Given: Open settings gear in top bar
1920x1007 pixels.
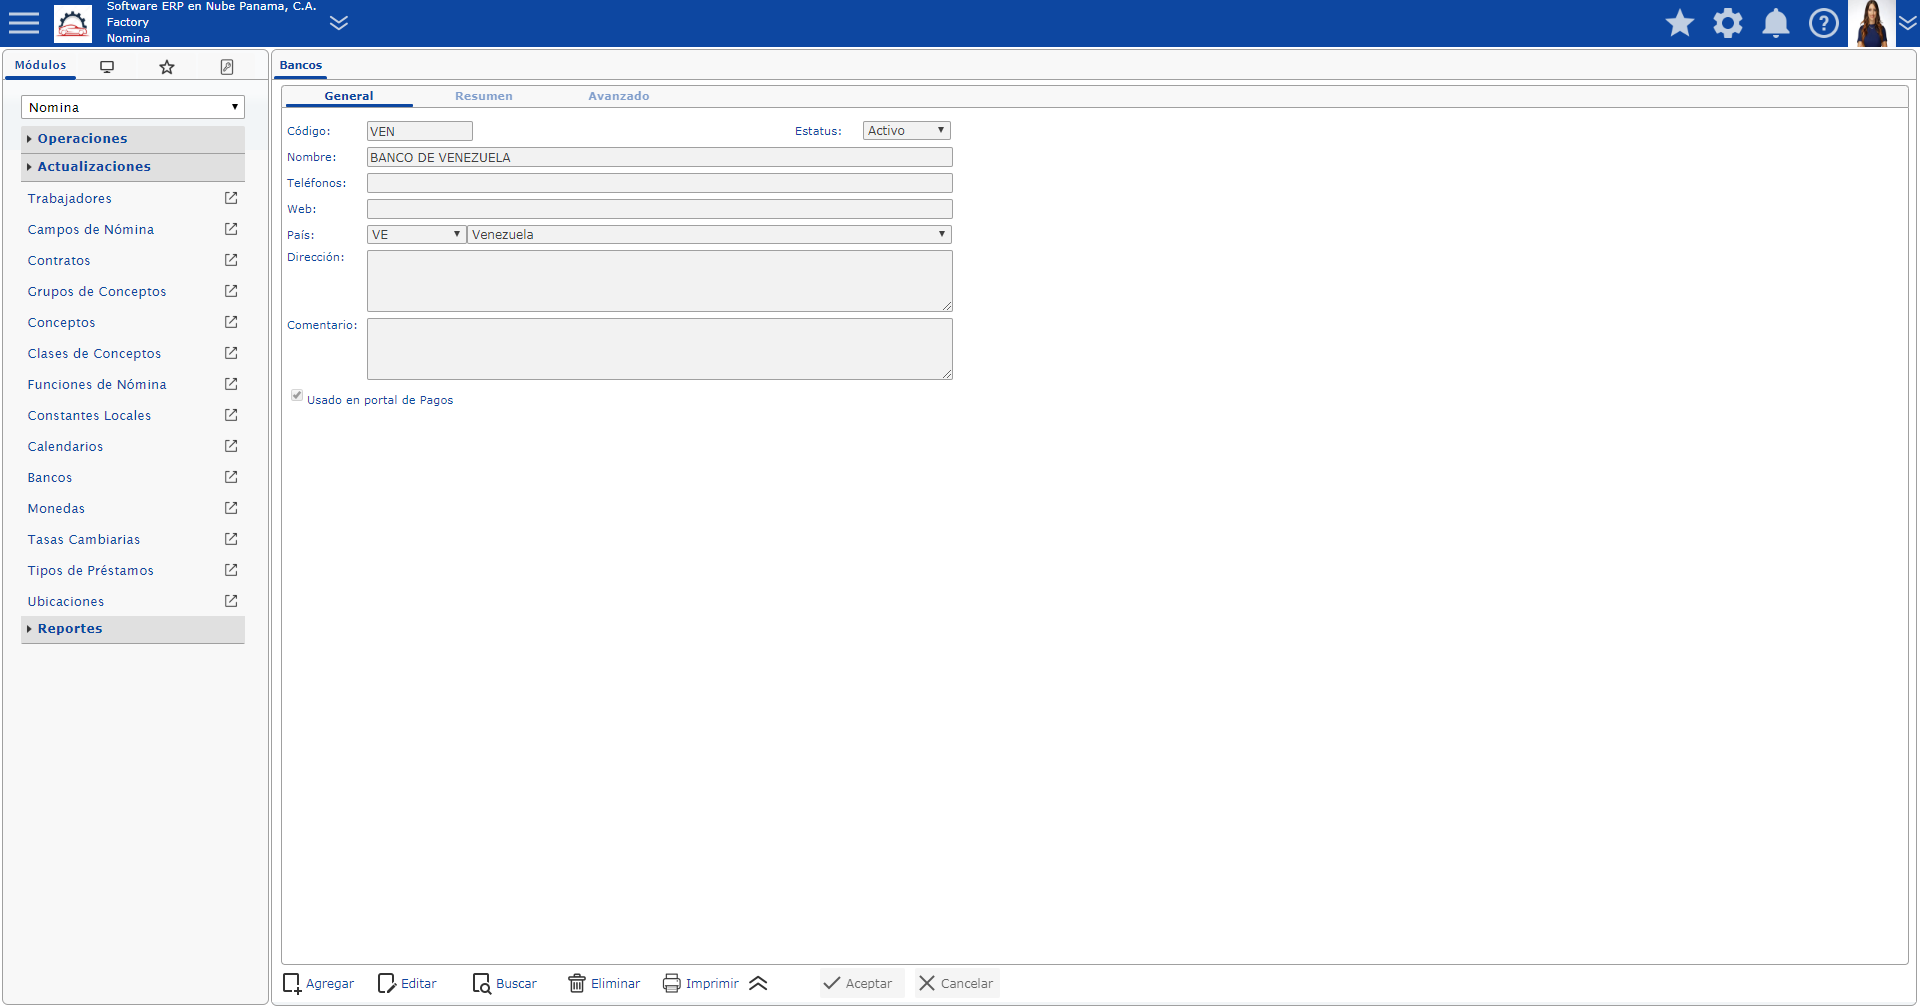Looking at the screenshot, I should pyautogui.click(x=1727, y=23).
